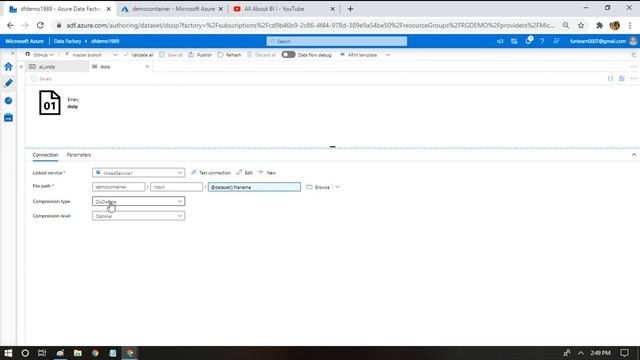Open Task View in the taskbar
Screen dimensions: 640x360
(x=42, y=353)
